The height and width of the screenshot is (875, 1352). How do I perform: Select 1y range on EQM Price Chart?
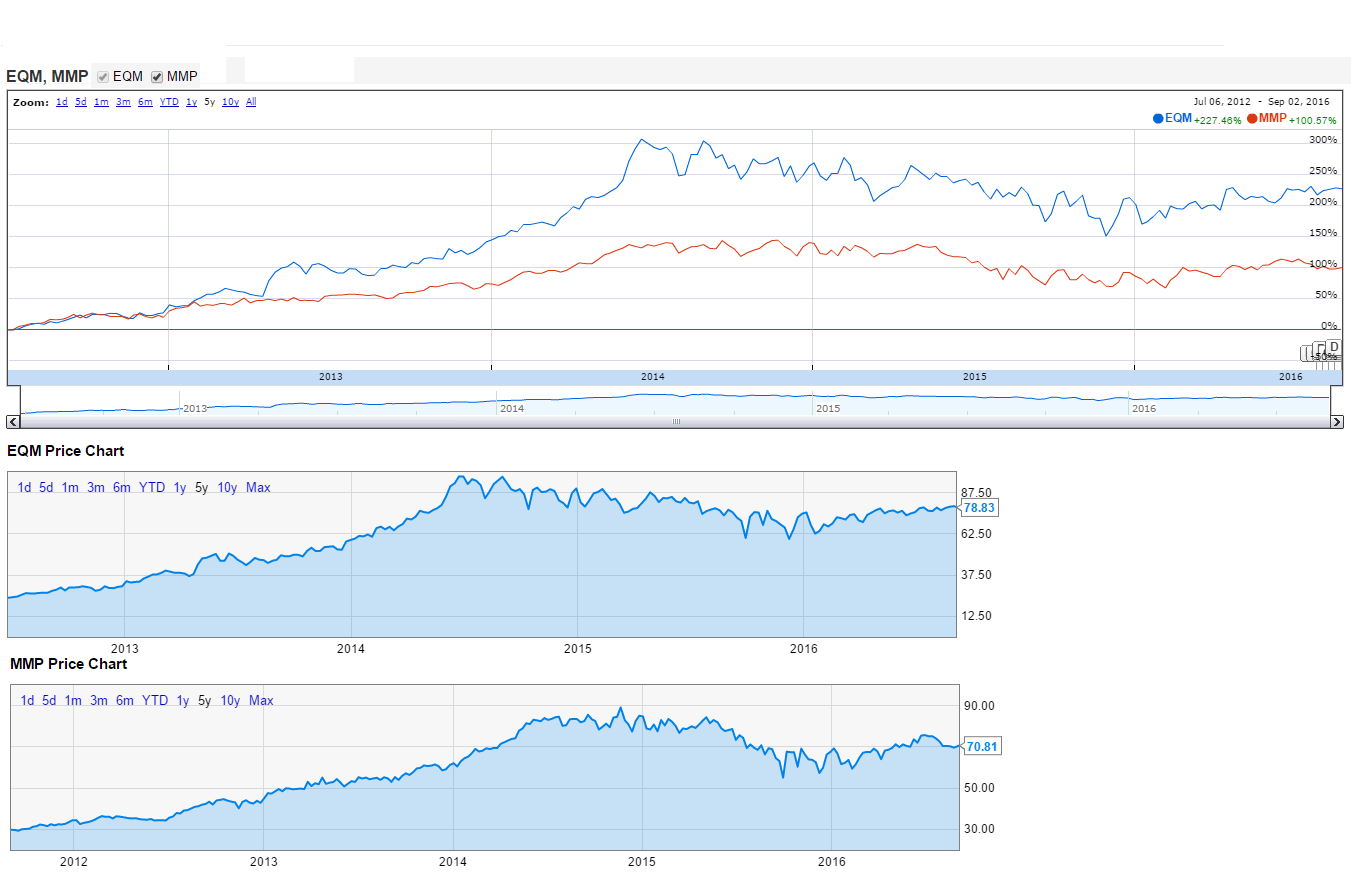point(180,488)
